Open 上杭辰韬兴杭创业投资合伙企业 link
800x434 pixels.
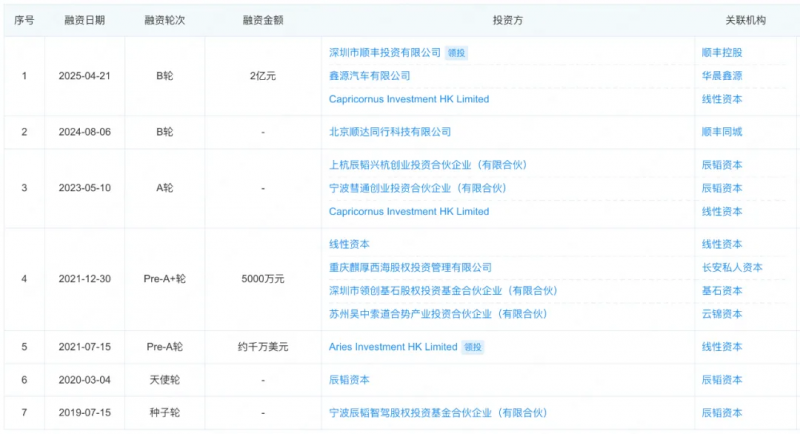(x=428, y=165)
